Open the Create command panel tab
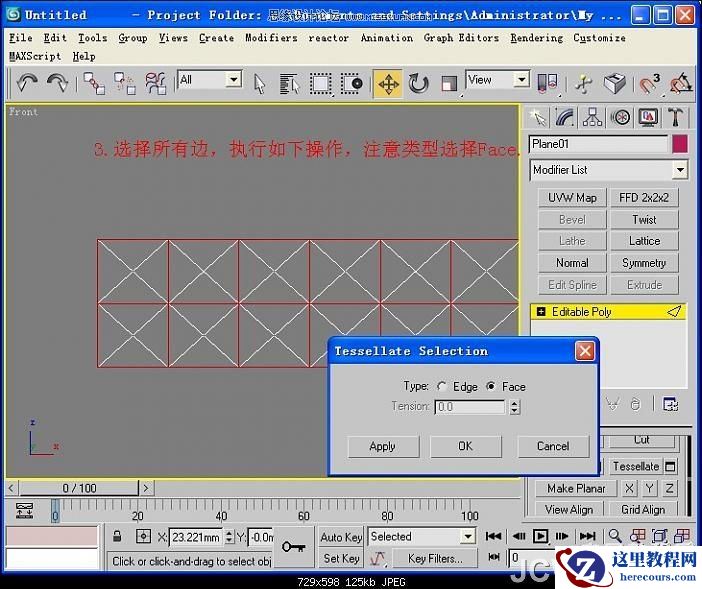This screenshot has width=702, height=589. pyautogui.click(x=538, y=117)
